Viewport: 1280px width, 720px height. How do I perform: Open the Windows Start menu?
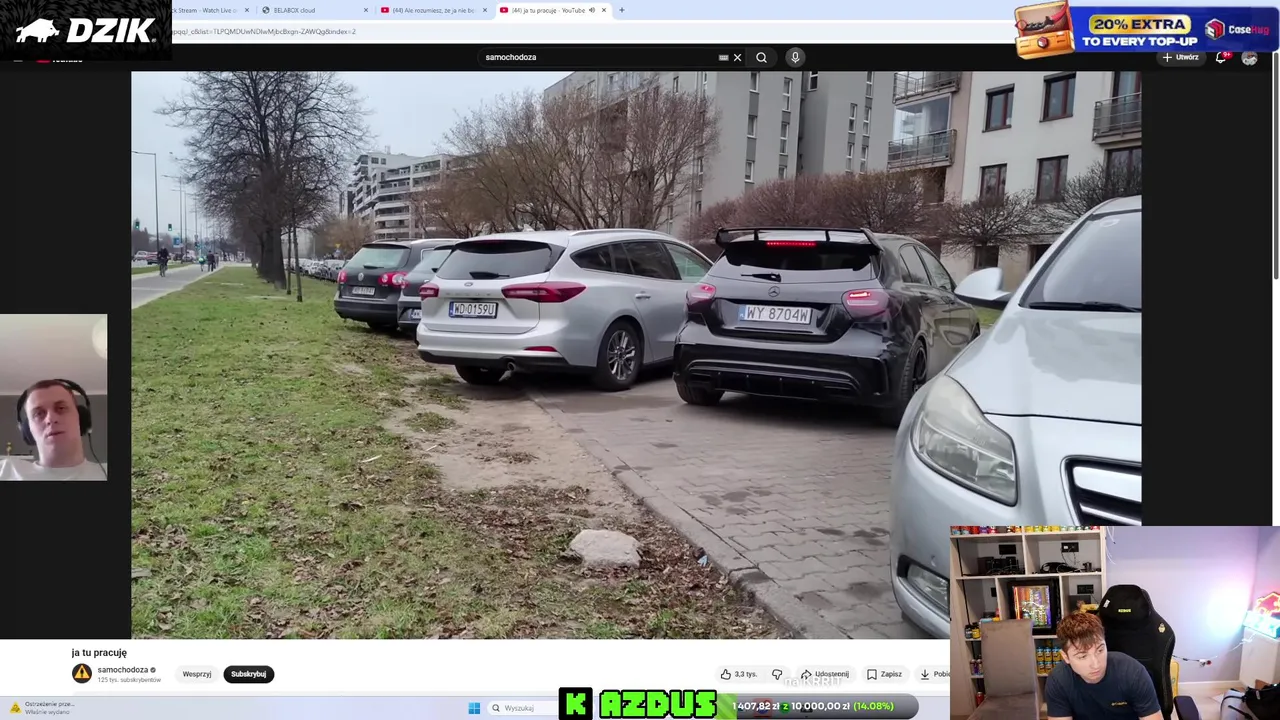click(474, 708)
